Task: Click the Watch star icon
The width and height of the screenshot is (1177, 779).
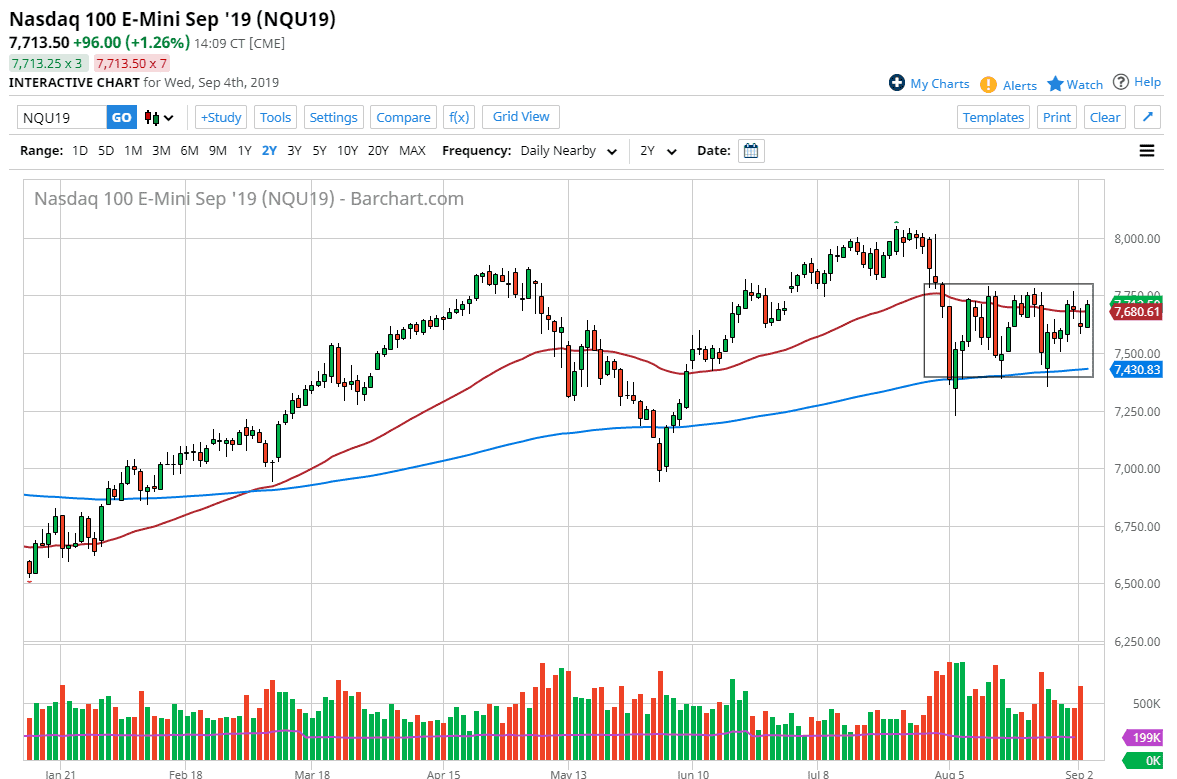Action: [x=1055, y=84]
